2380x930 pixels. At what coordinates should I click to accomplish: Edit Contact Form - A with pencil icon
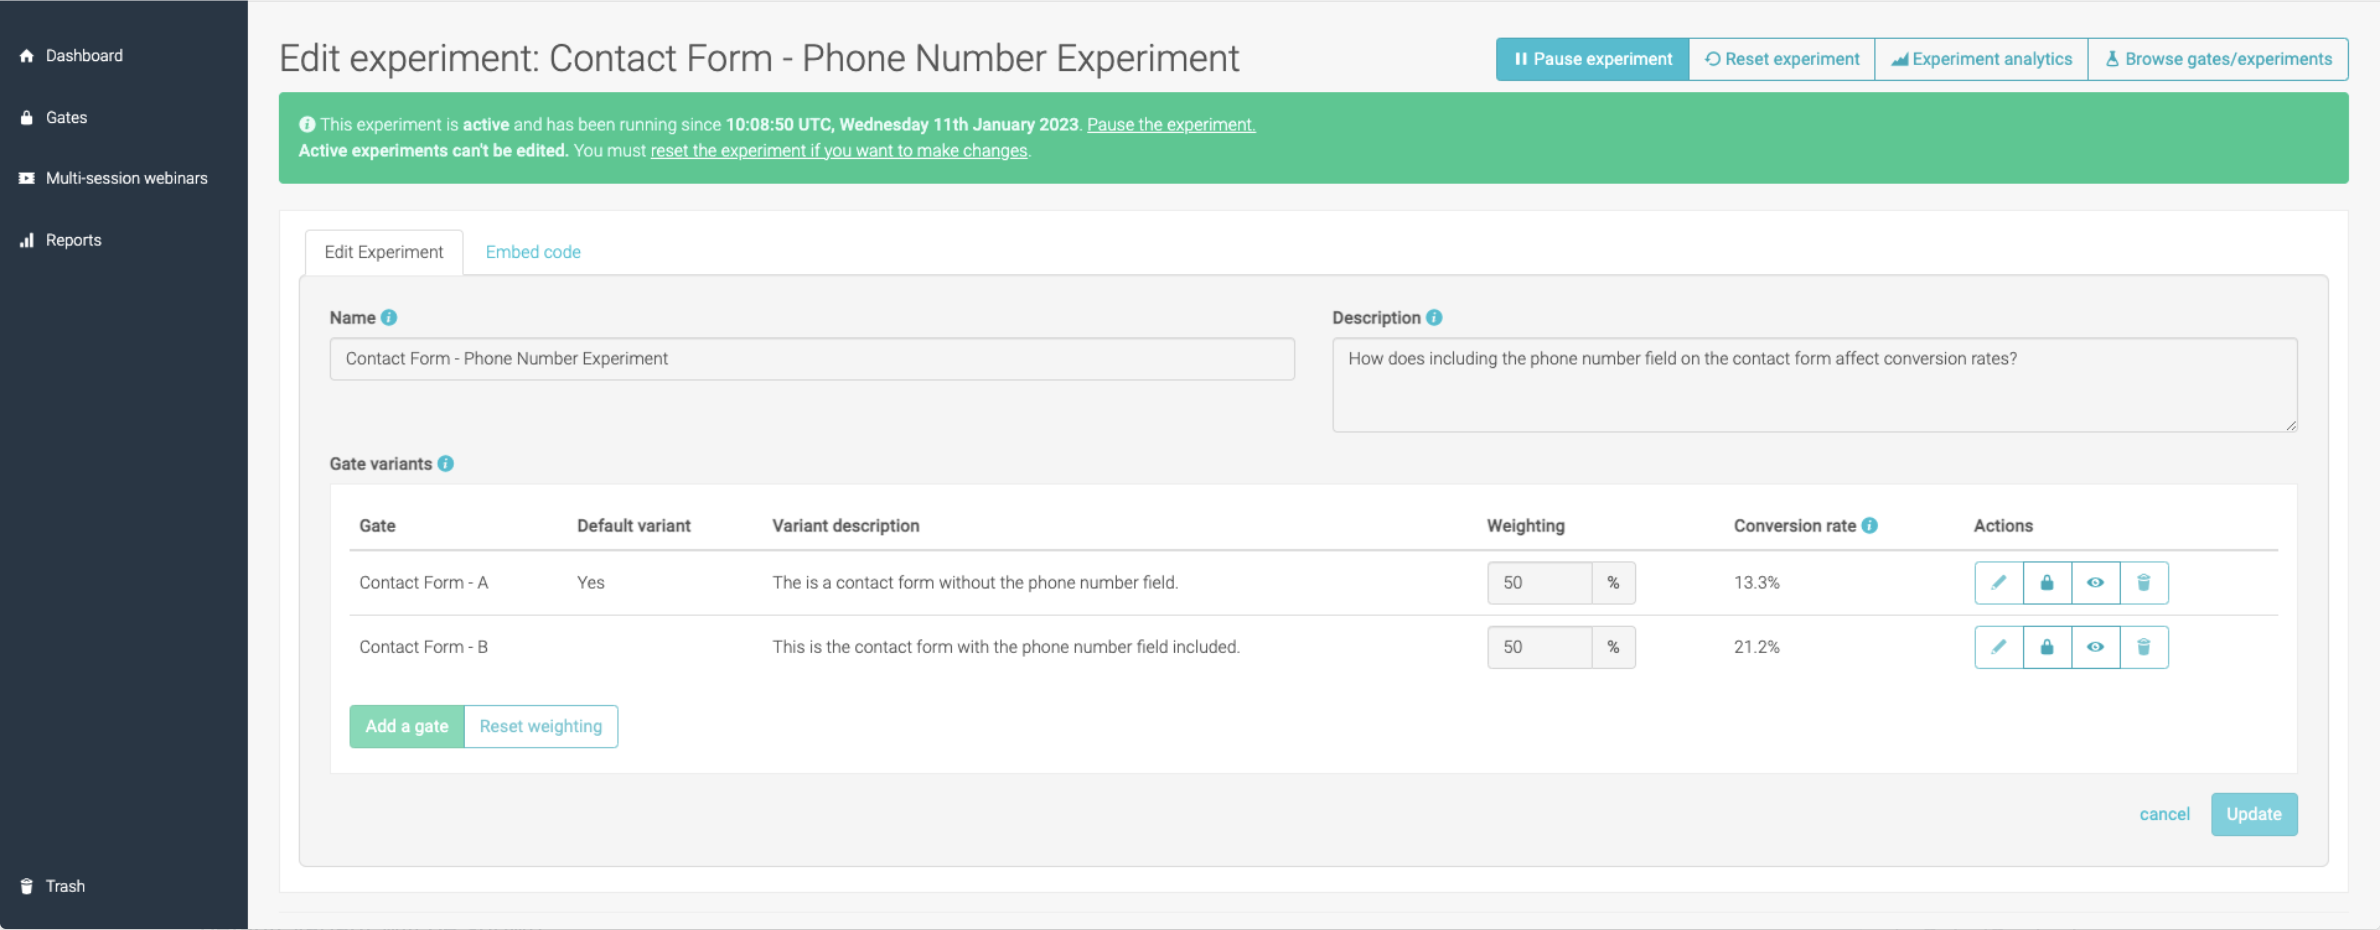pos(1999,583)
